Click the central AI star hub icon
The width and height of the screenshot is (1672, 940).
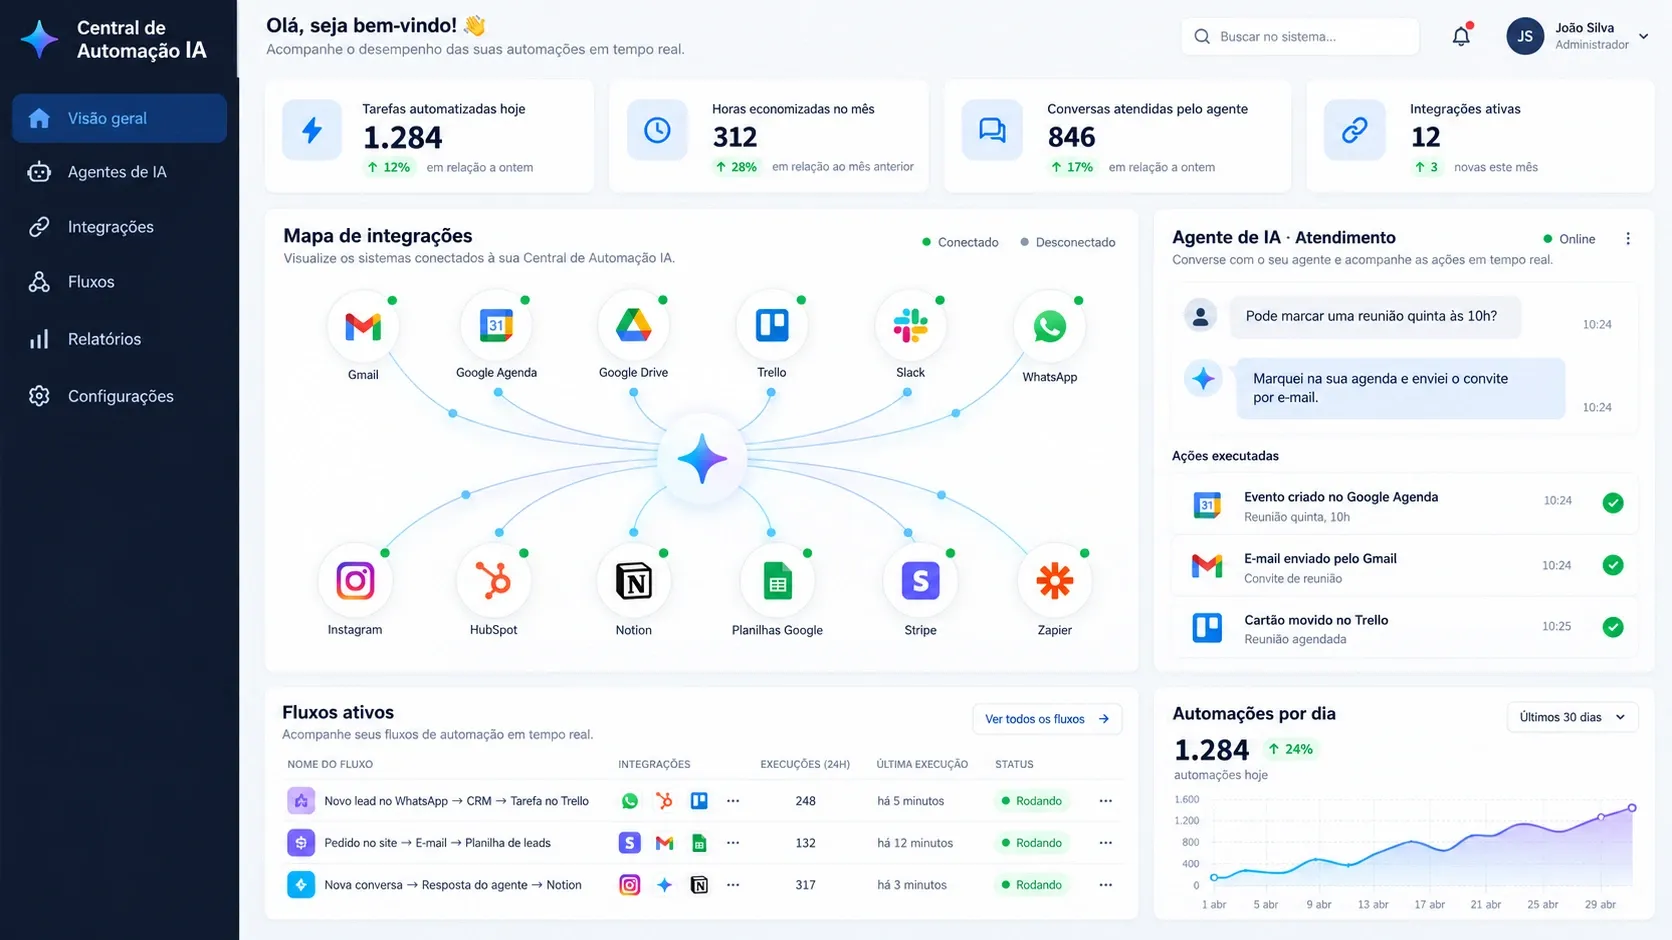click(x=702, y=459)
